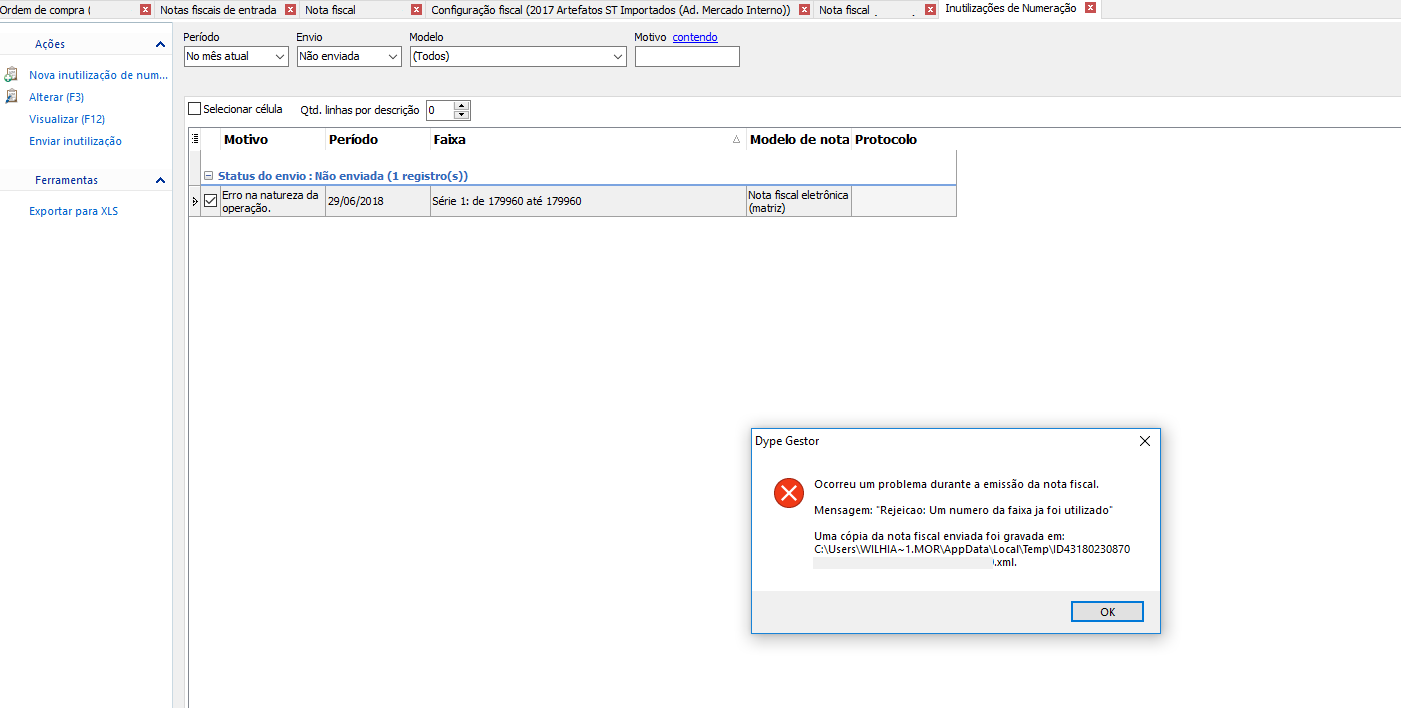
Task: Close the second Nota fiscal tab
Action: [930, 9]
